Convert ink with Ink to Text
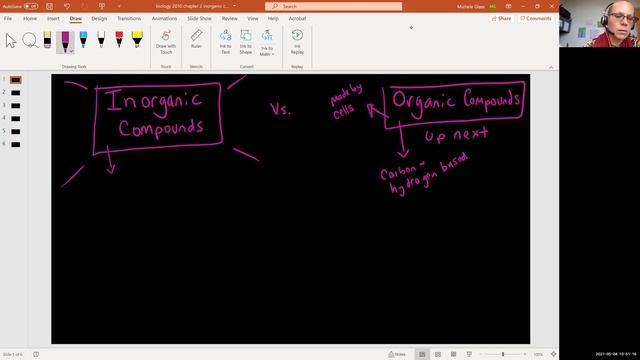The image size is (640, 360). pos(225,42)
